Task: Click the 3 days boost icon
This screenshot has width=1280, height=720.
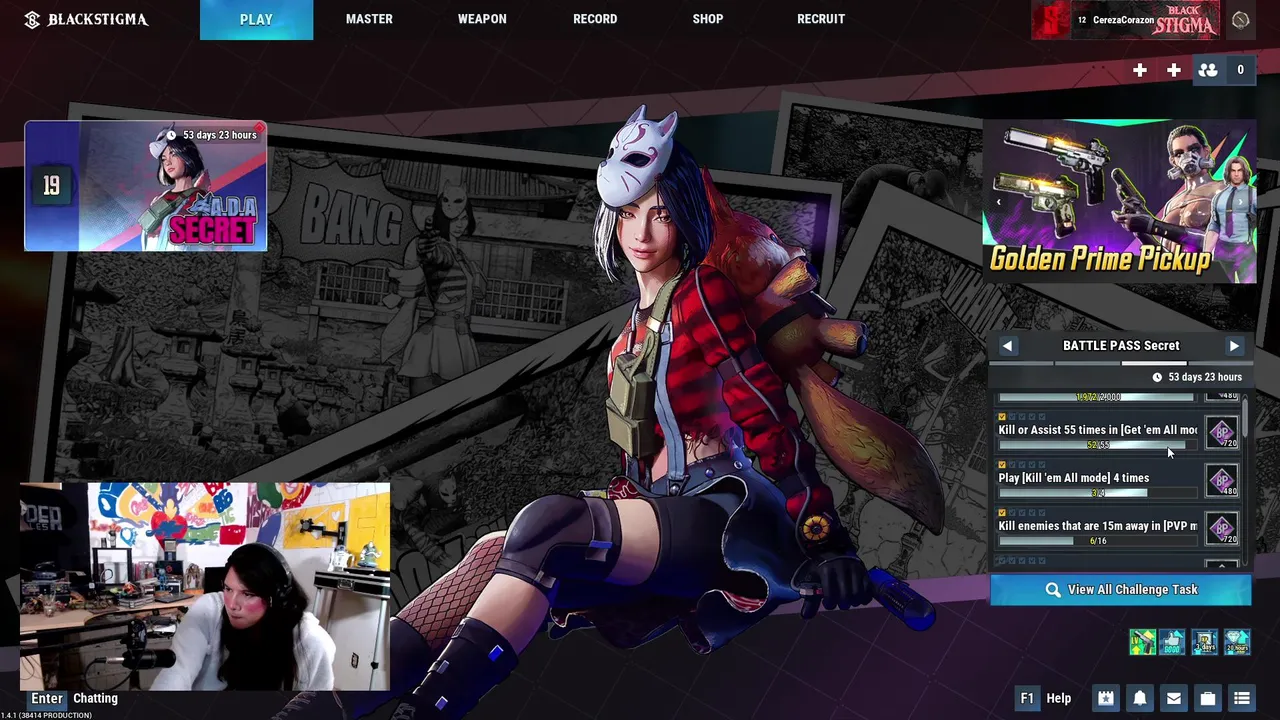Action: point(1205,642)
